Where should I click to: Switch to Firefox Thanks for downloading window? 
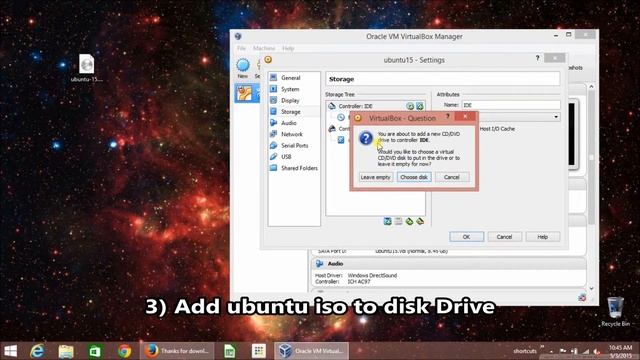177,351
